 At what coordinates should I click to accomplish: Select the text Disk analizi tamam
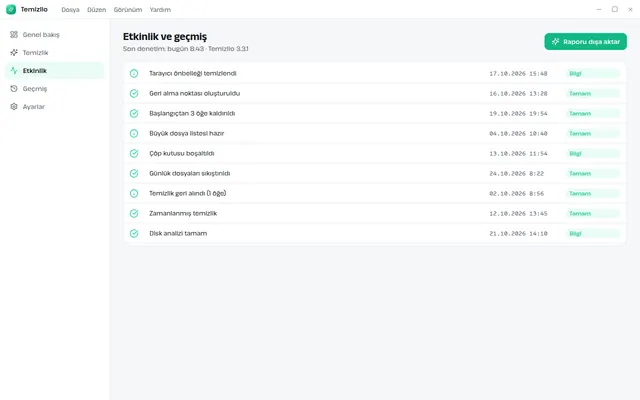click(x=178, y=233)
